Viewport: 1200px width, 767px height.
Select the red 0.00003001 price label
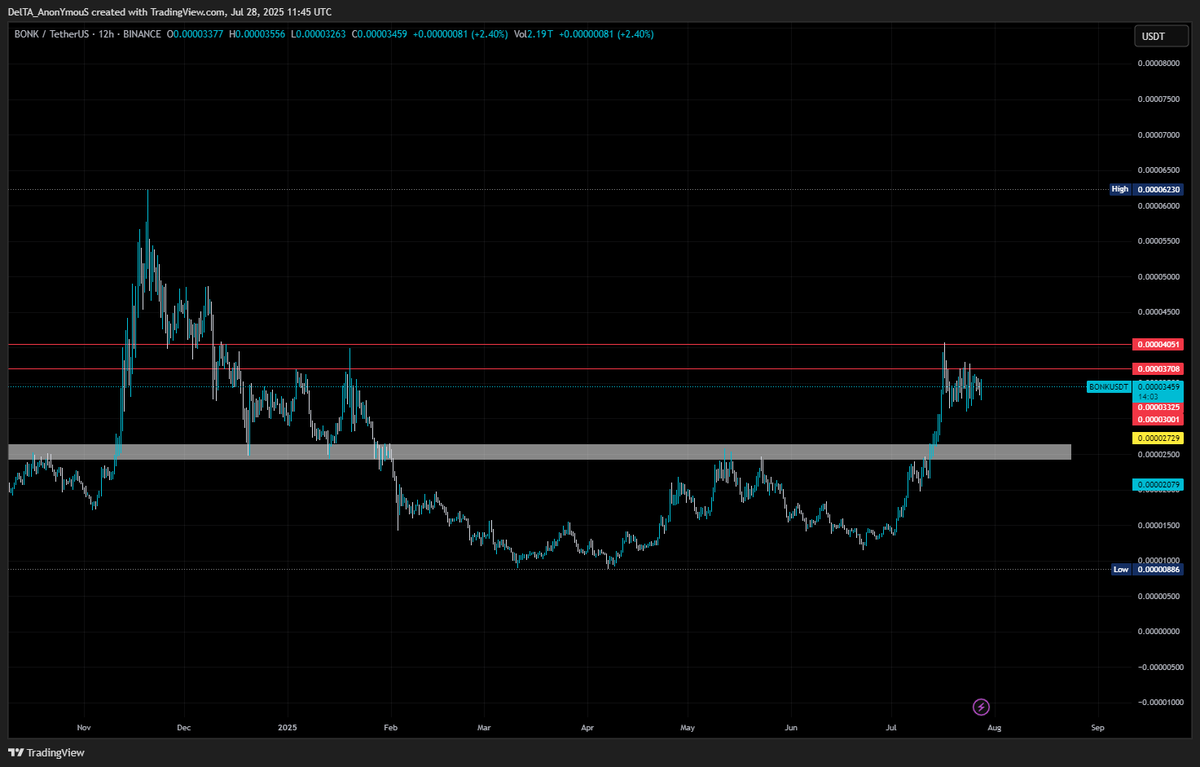1160,419
